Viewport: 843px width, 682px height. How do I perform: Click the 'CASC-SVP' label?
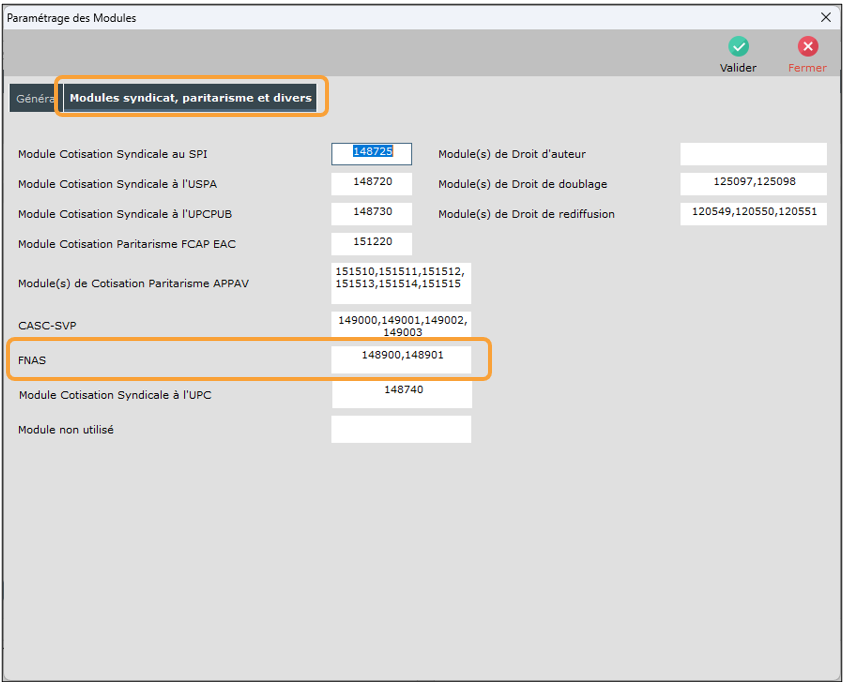point(47,326)
